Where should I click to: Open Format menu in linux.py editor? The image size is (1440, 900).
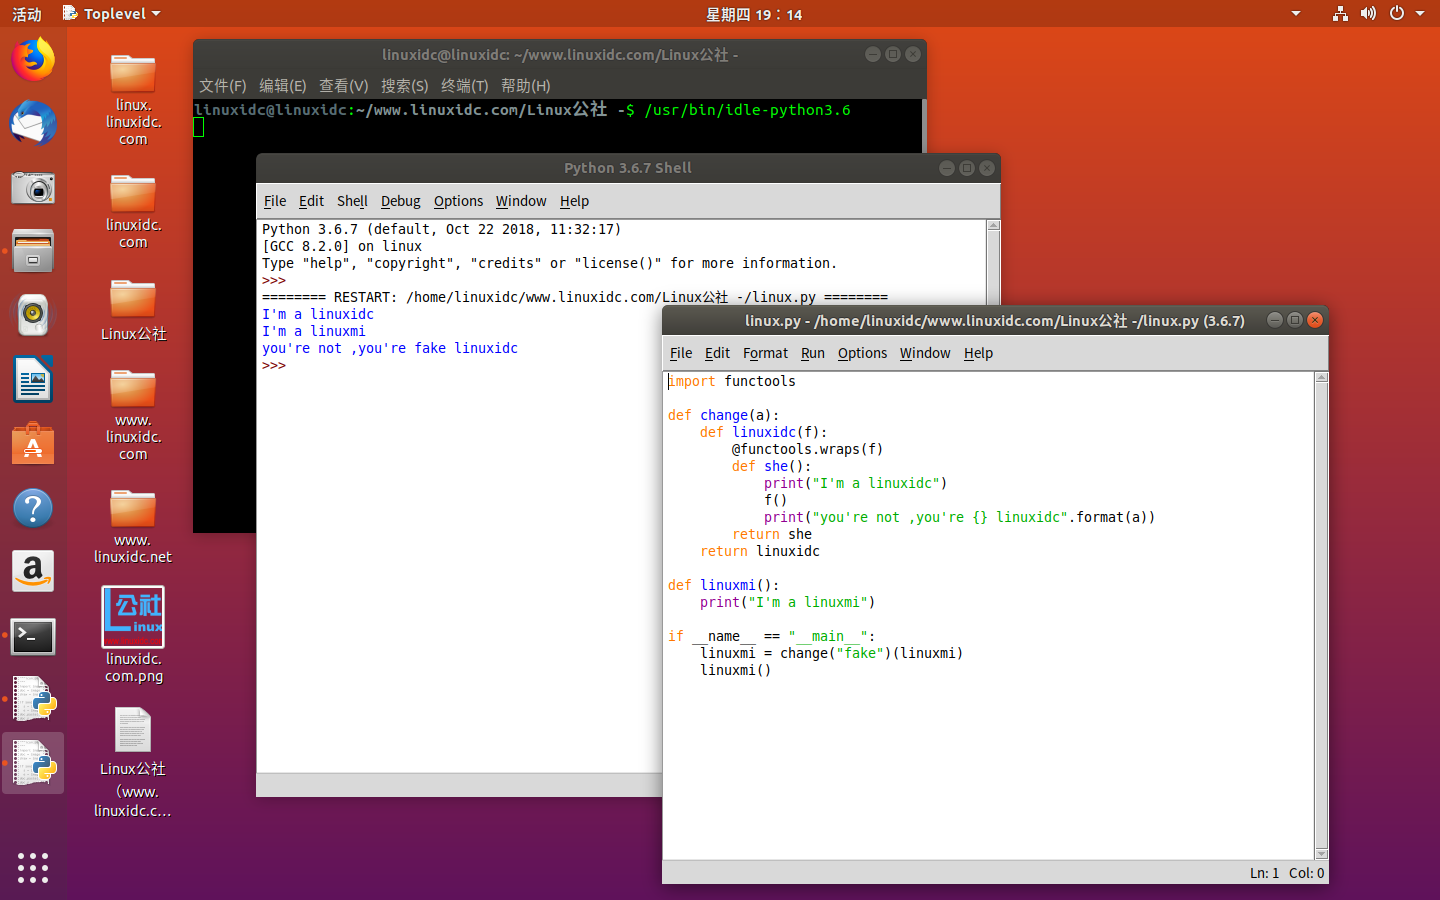(x=765, y=353)
